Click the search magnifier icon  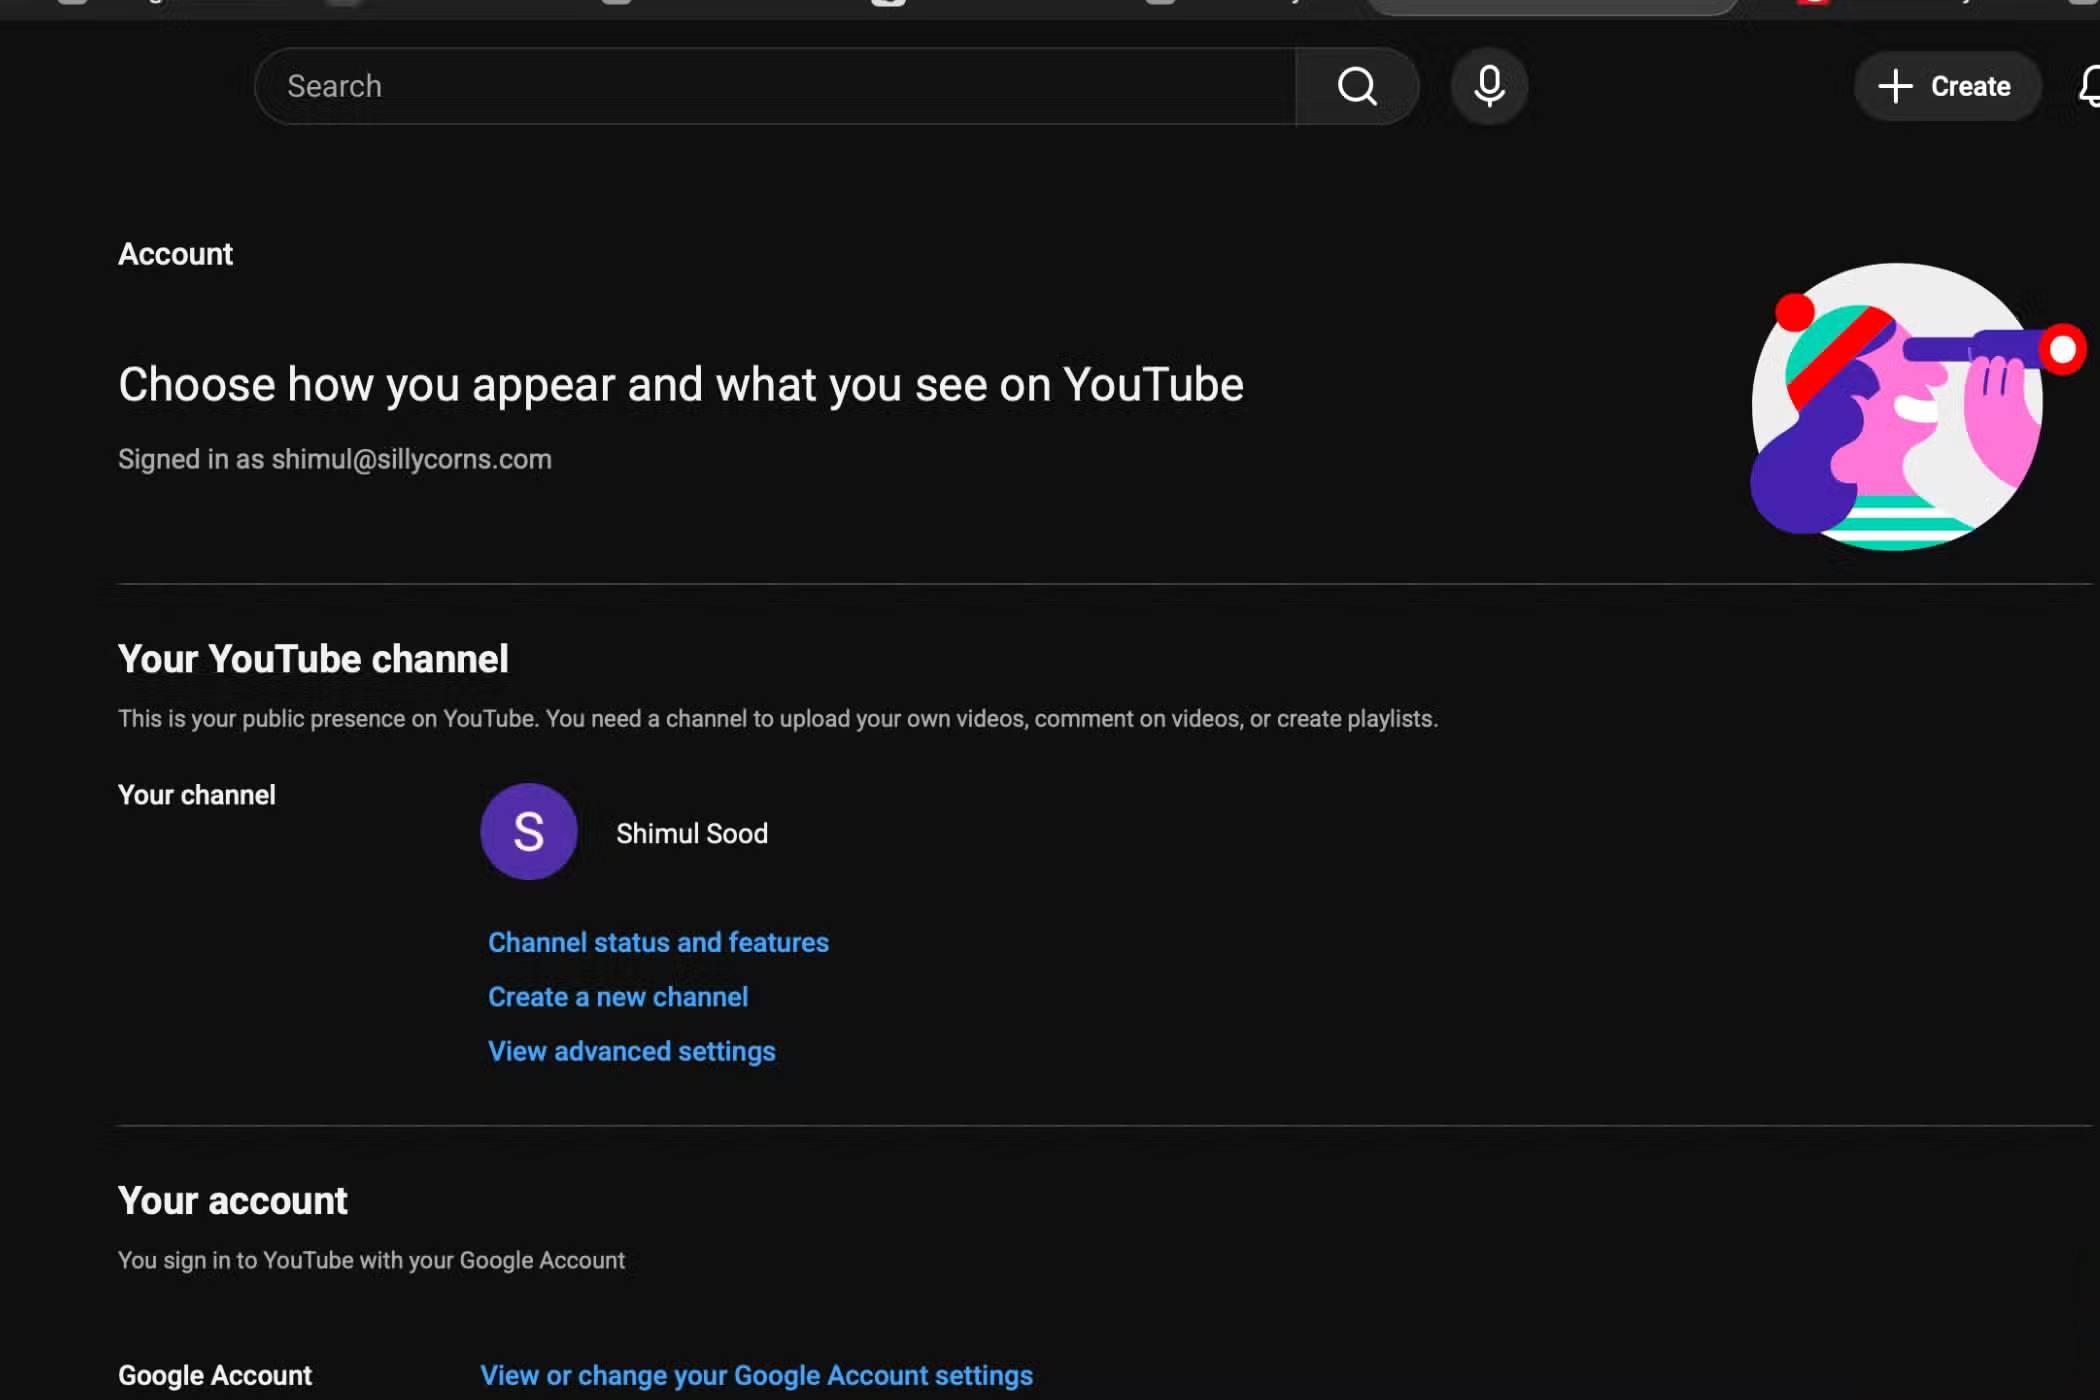click(x=1356, y=86)
